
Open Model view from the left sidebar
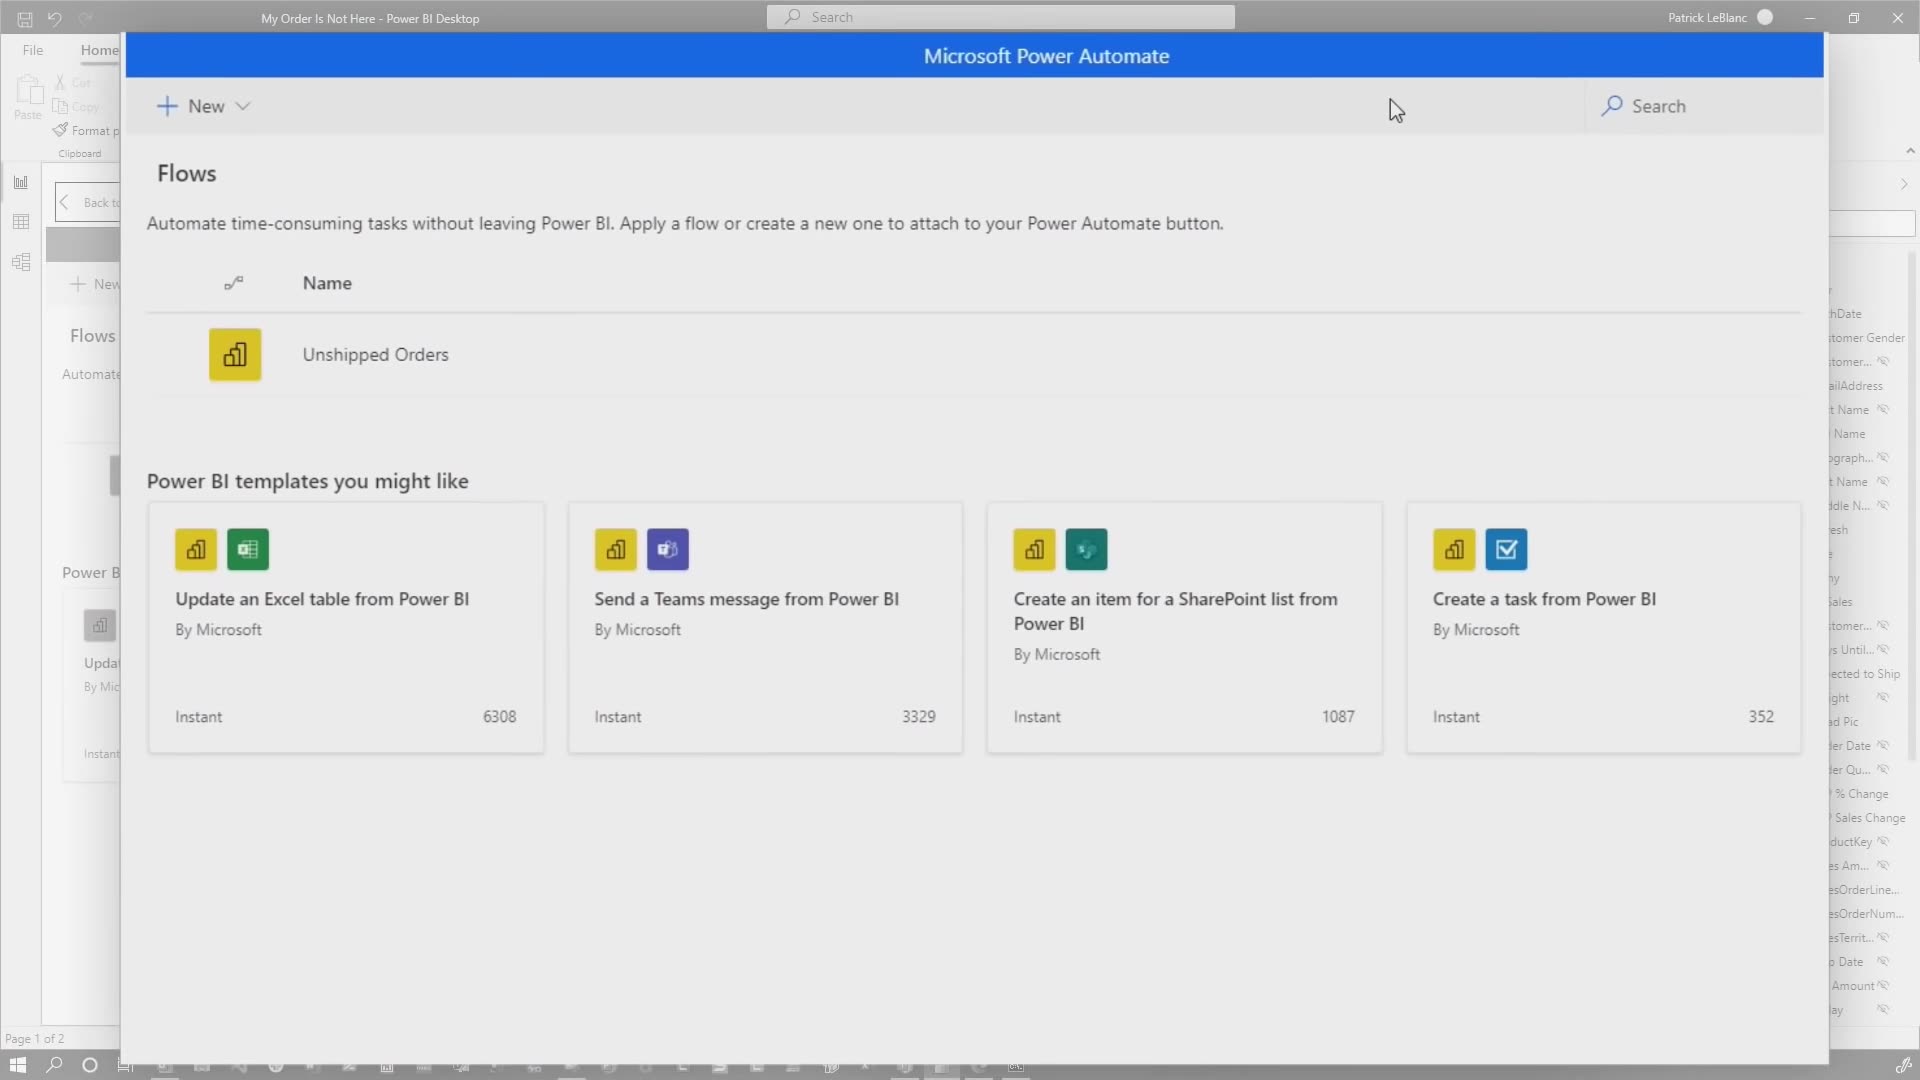pos(21,262)
